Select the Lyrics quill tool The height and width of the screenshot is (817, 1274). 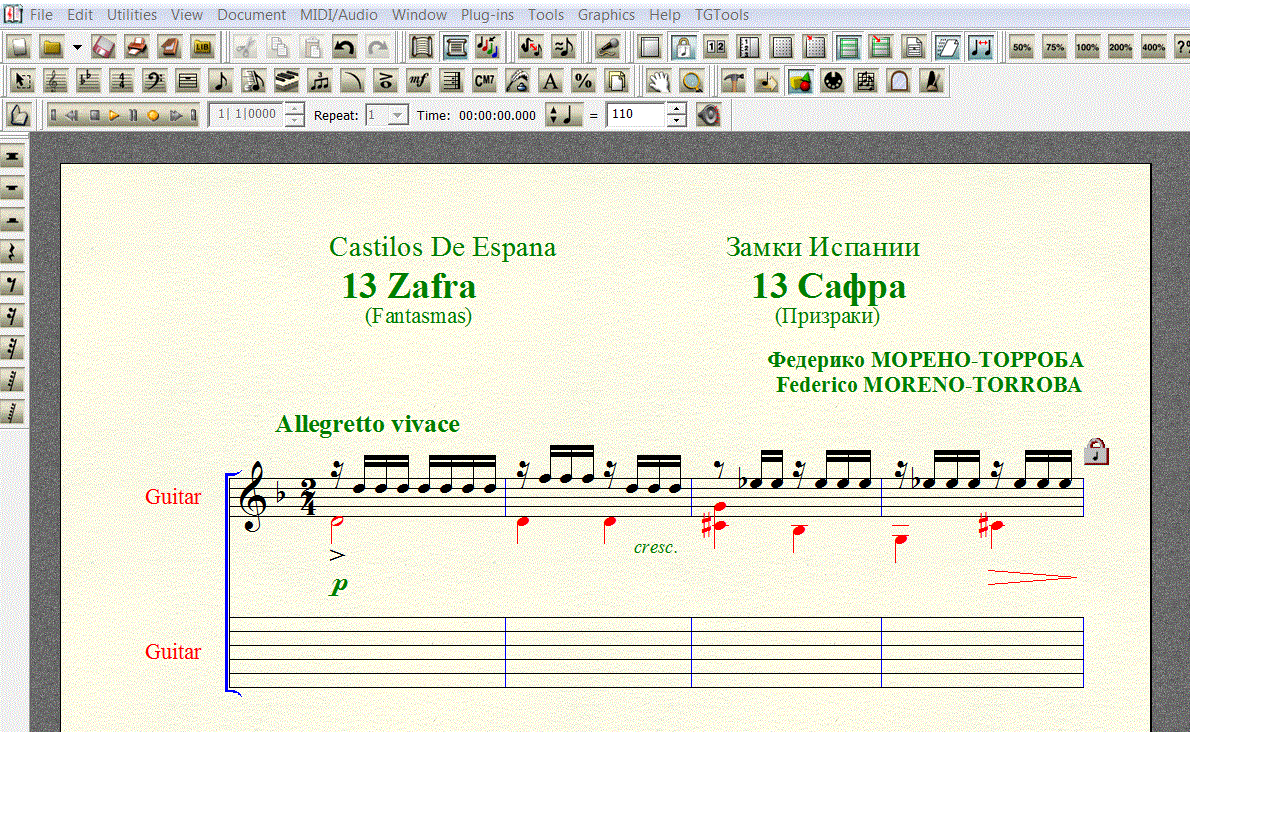pyautogui.click(x=518, y=81)
